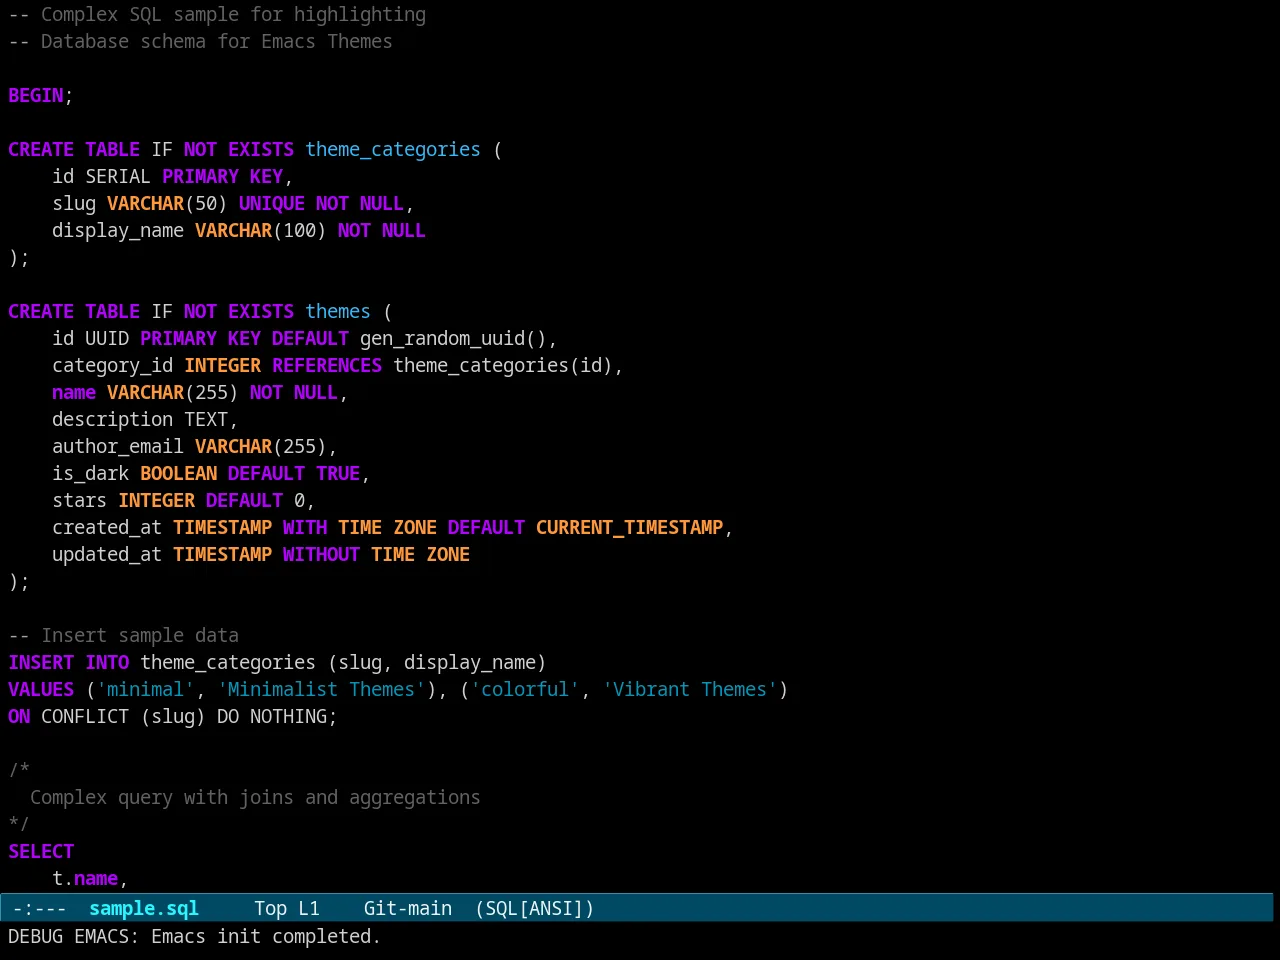Image resolution: width=1280 pixels, height=960 pixels.
Task: Click VARCHAR(100) on the display_name line
Action: click(x=261, y=230)
